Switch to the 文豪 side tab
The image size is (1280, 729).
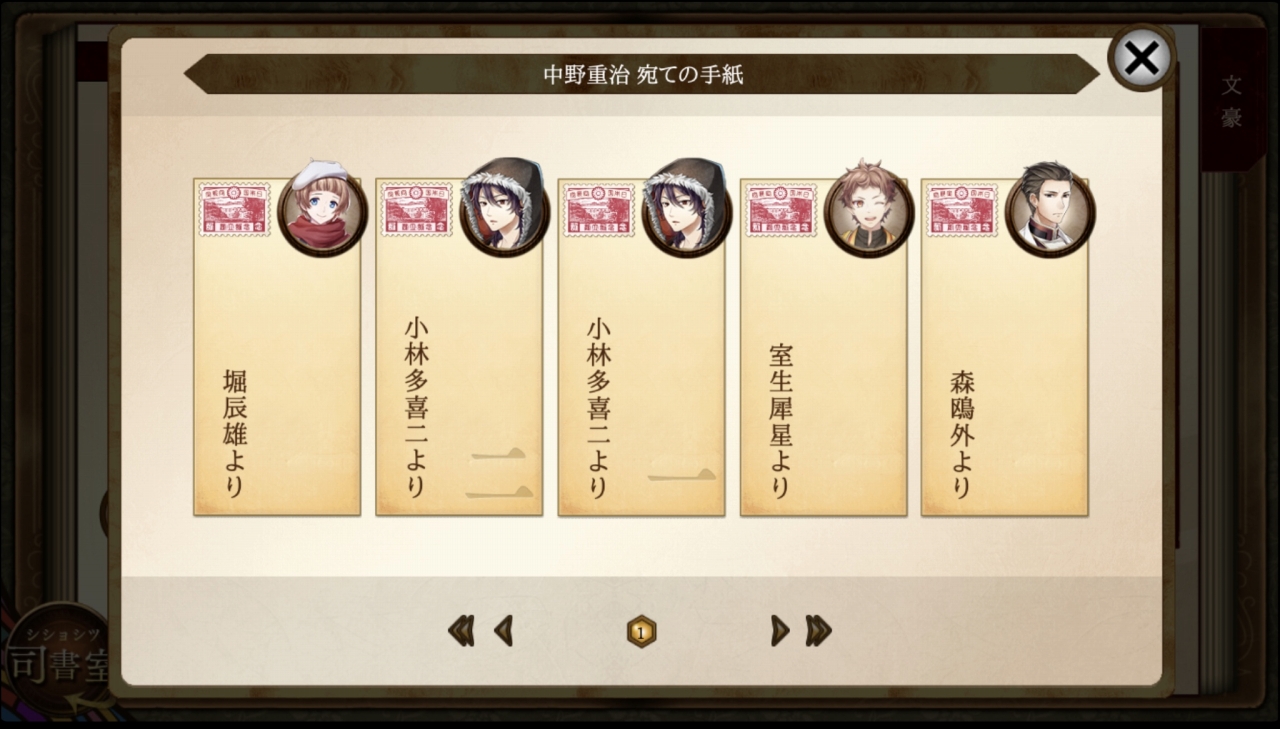pyautogui.click(x=1231, y=100)
